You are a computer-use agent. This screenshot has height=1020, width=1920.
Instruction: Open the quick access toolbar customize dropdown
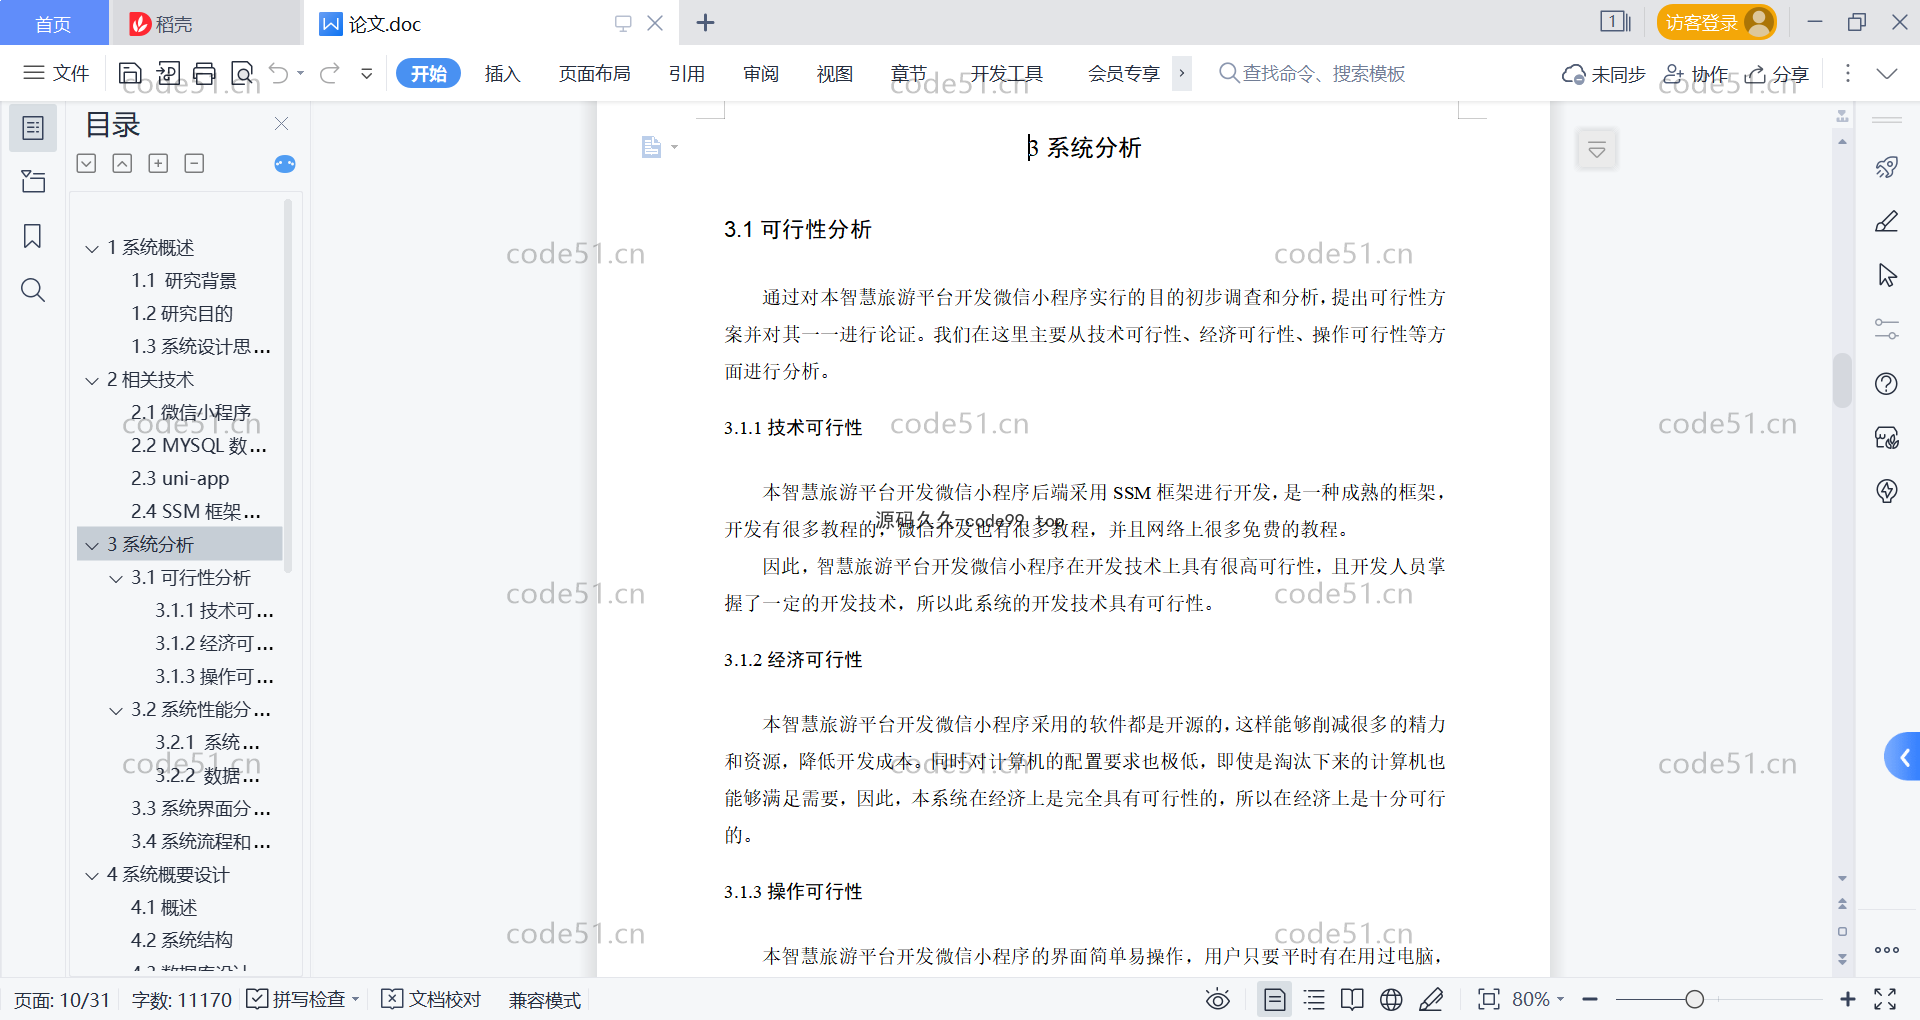coord(367,73)
